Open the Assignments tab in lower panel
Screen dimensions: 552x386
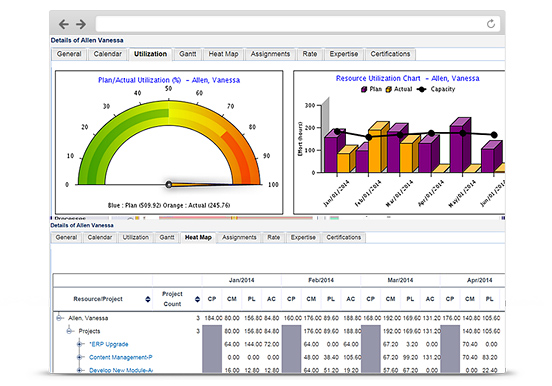[239, 238]
